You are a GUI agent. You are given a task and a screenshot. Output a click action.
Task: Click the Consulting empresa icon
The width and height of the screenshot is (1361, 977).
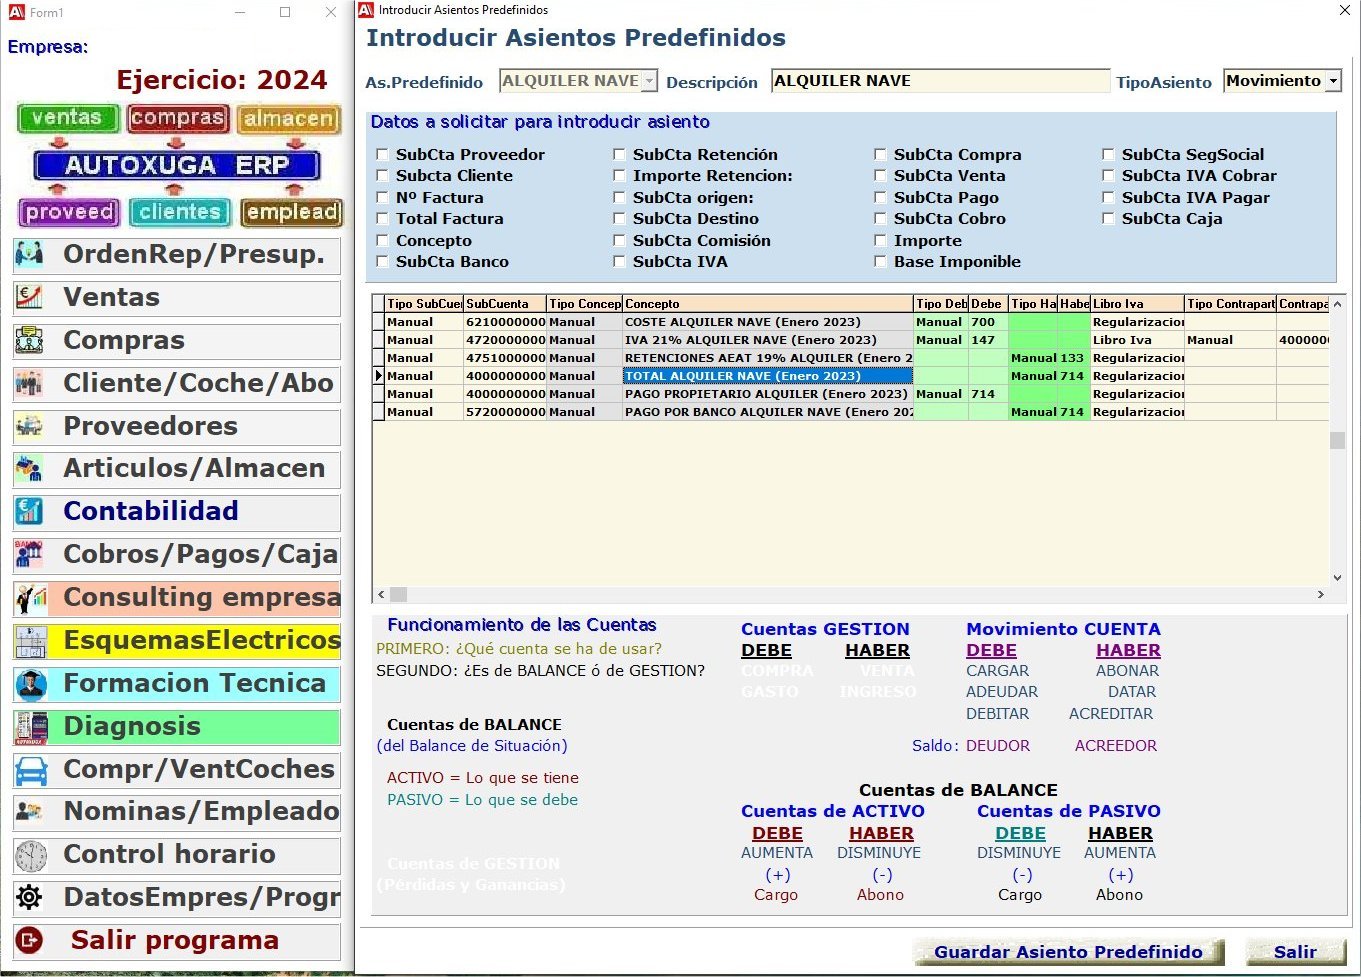click(30, 598)
